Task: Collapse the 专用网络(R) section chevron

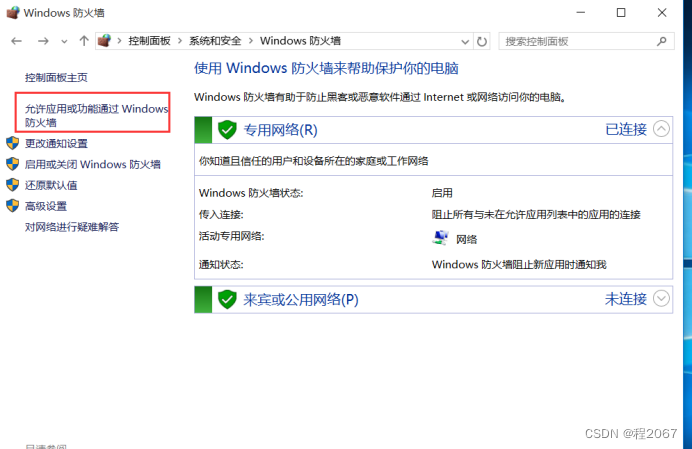Action: 661,129
